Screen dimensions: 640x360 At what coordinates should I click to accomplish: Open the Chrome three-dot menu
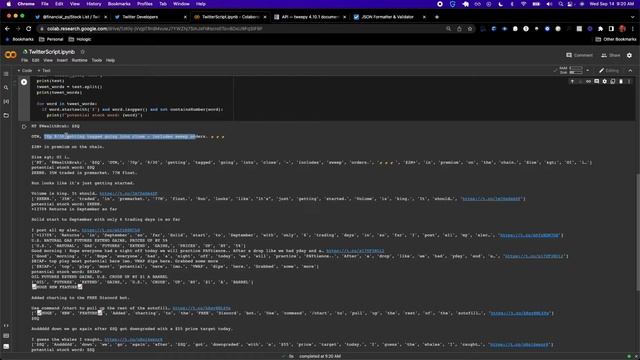pos(633,29)
